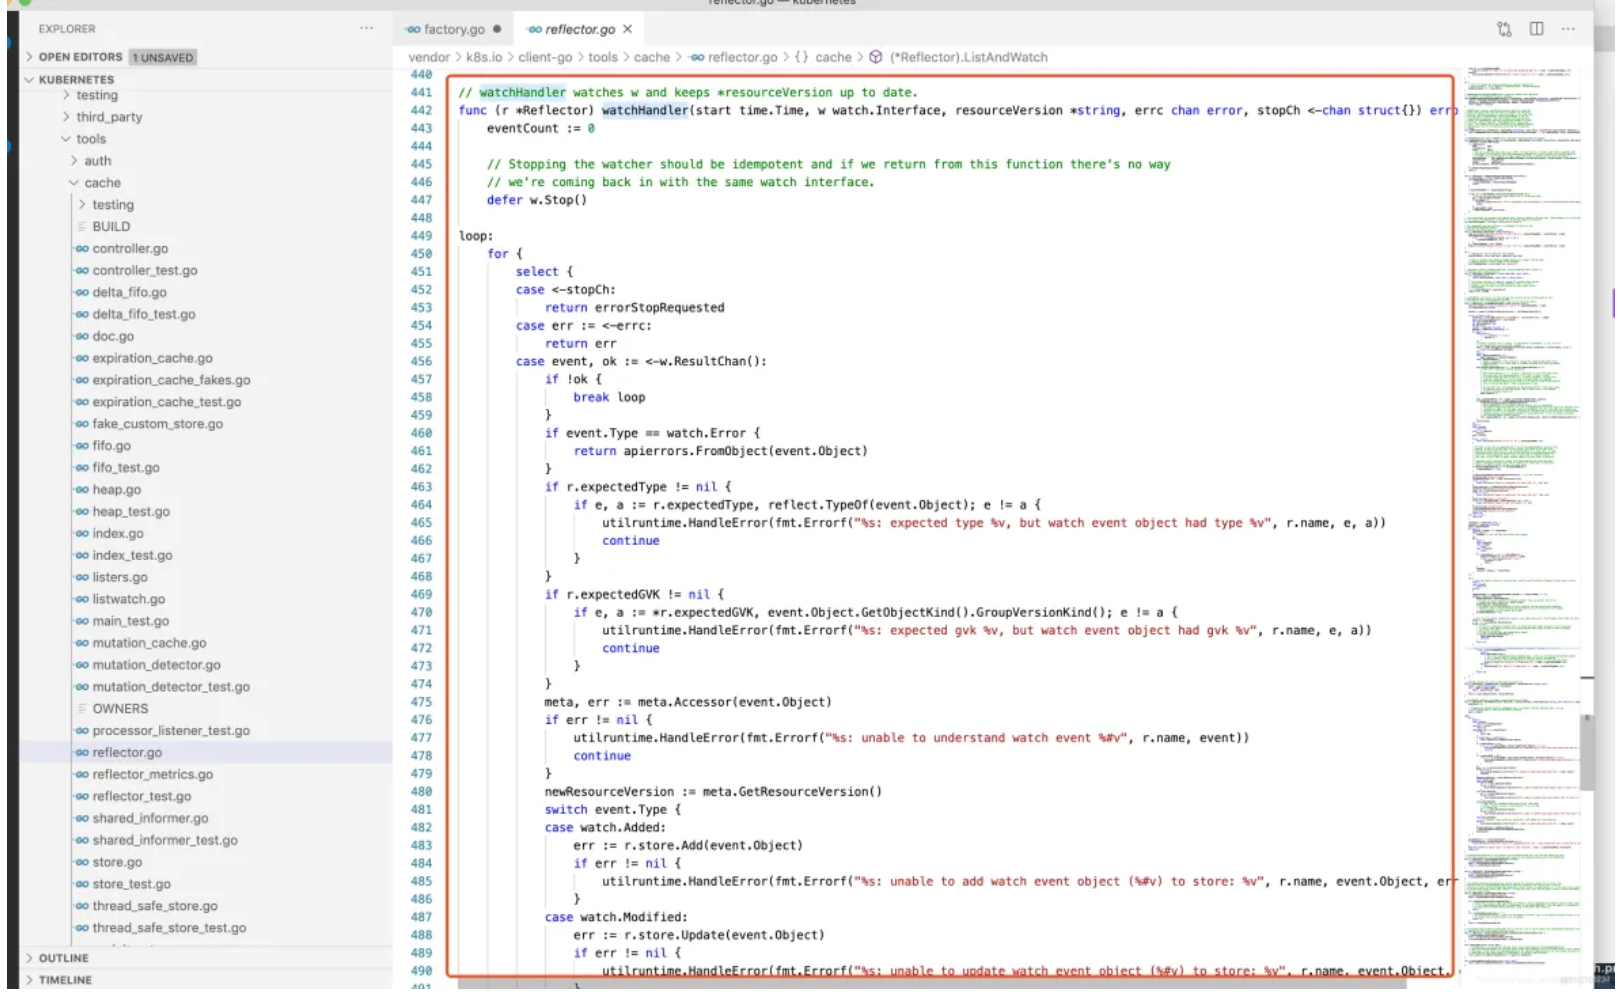Collapse the tools folder
1618x992 pixels.
(66, 139)
